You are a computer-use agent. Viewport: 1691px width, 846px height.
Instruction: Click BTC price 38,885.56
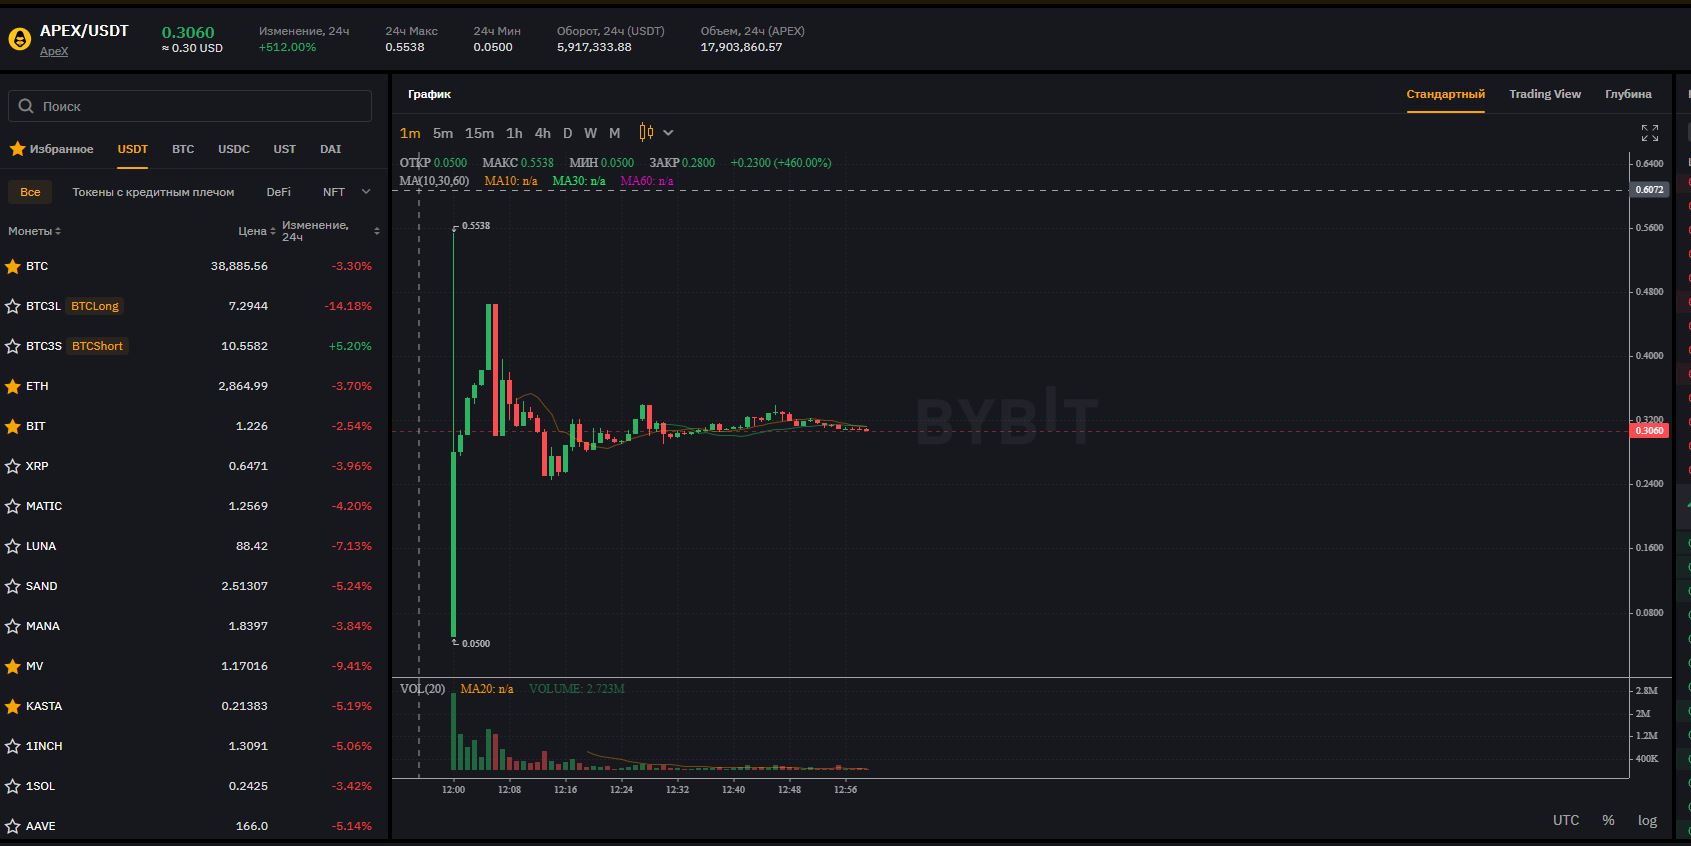(239, 266)
